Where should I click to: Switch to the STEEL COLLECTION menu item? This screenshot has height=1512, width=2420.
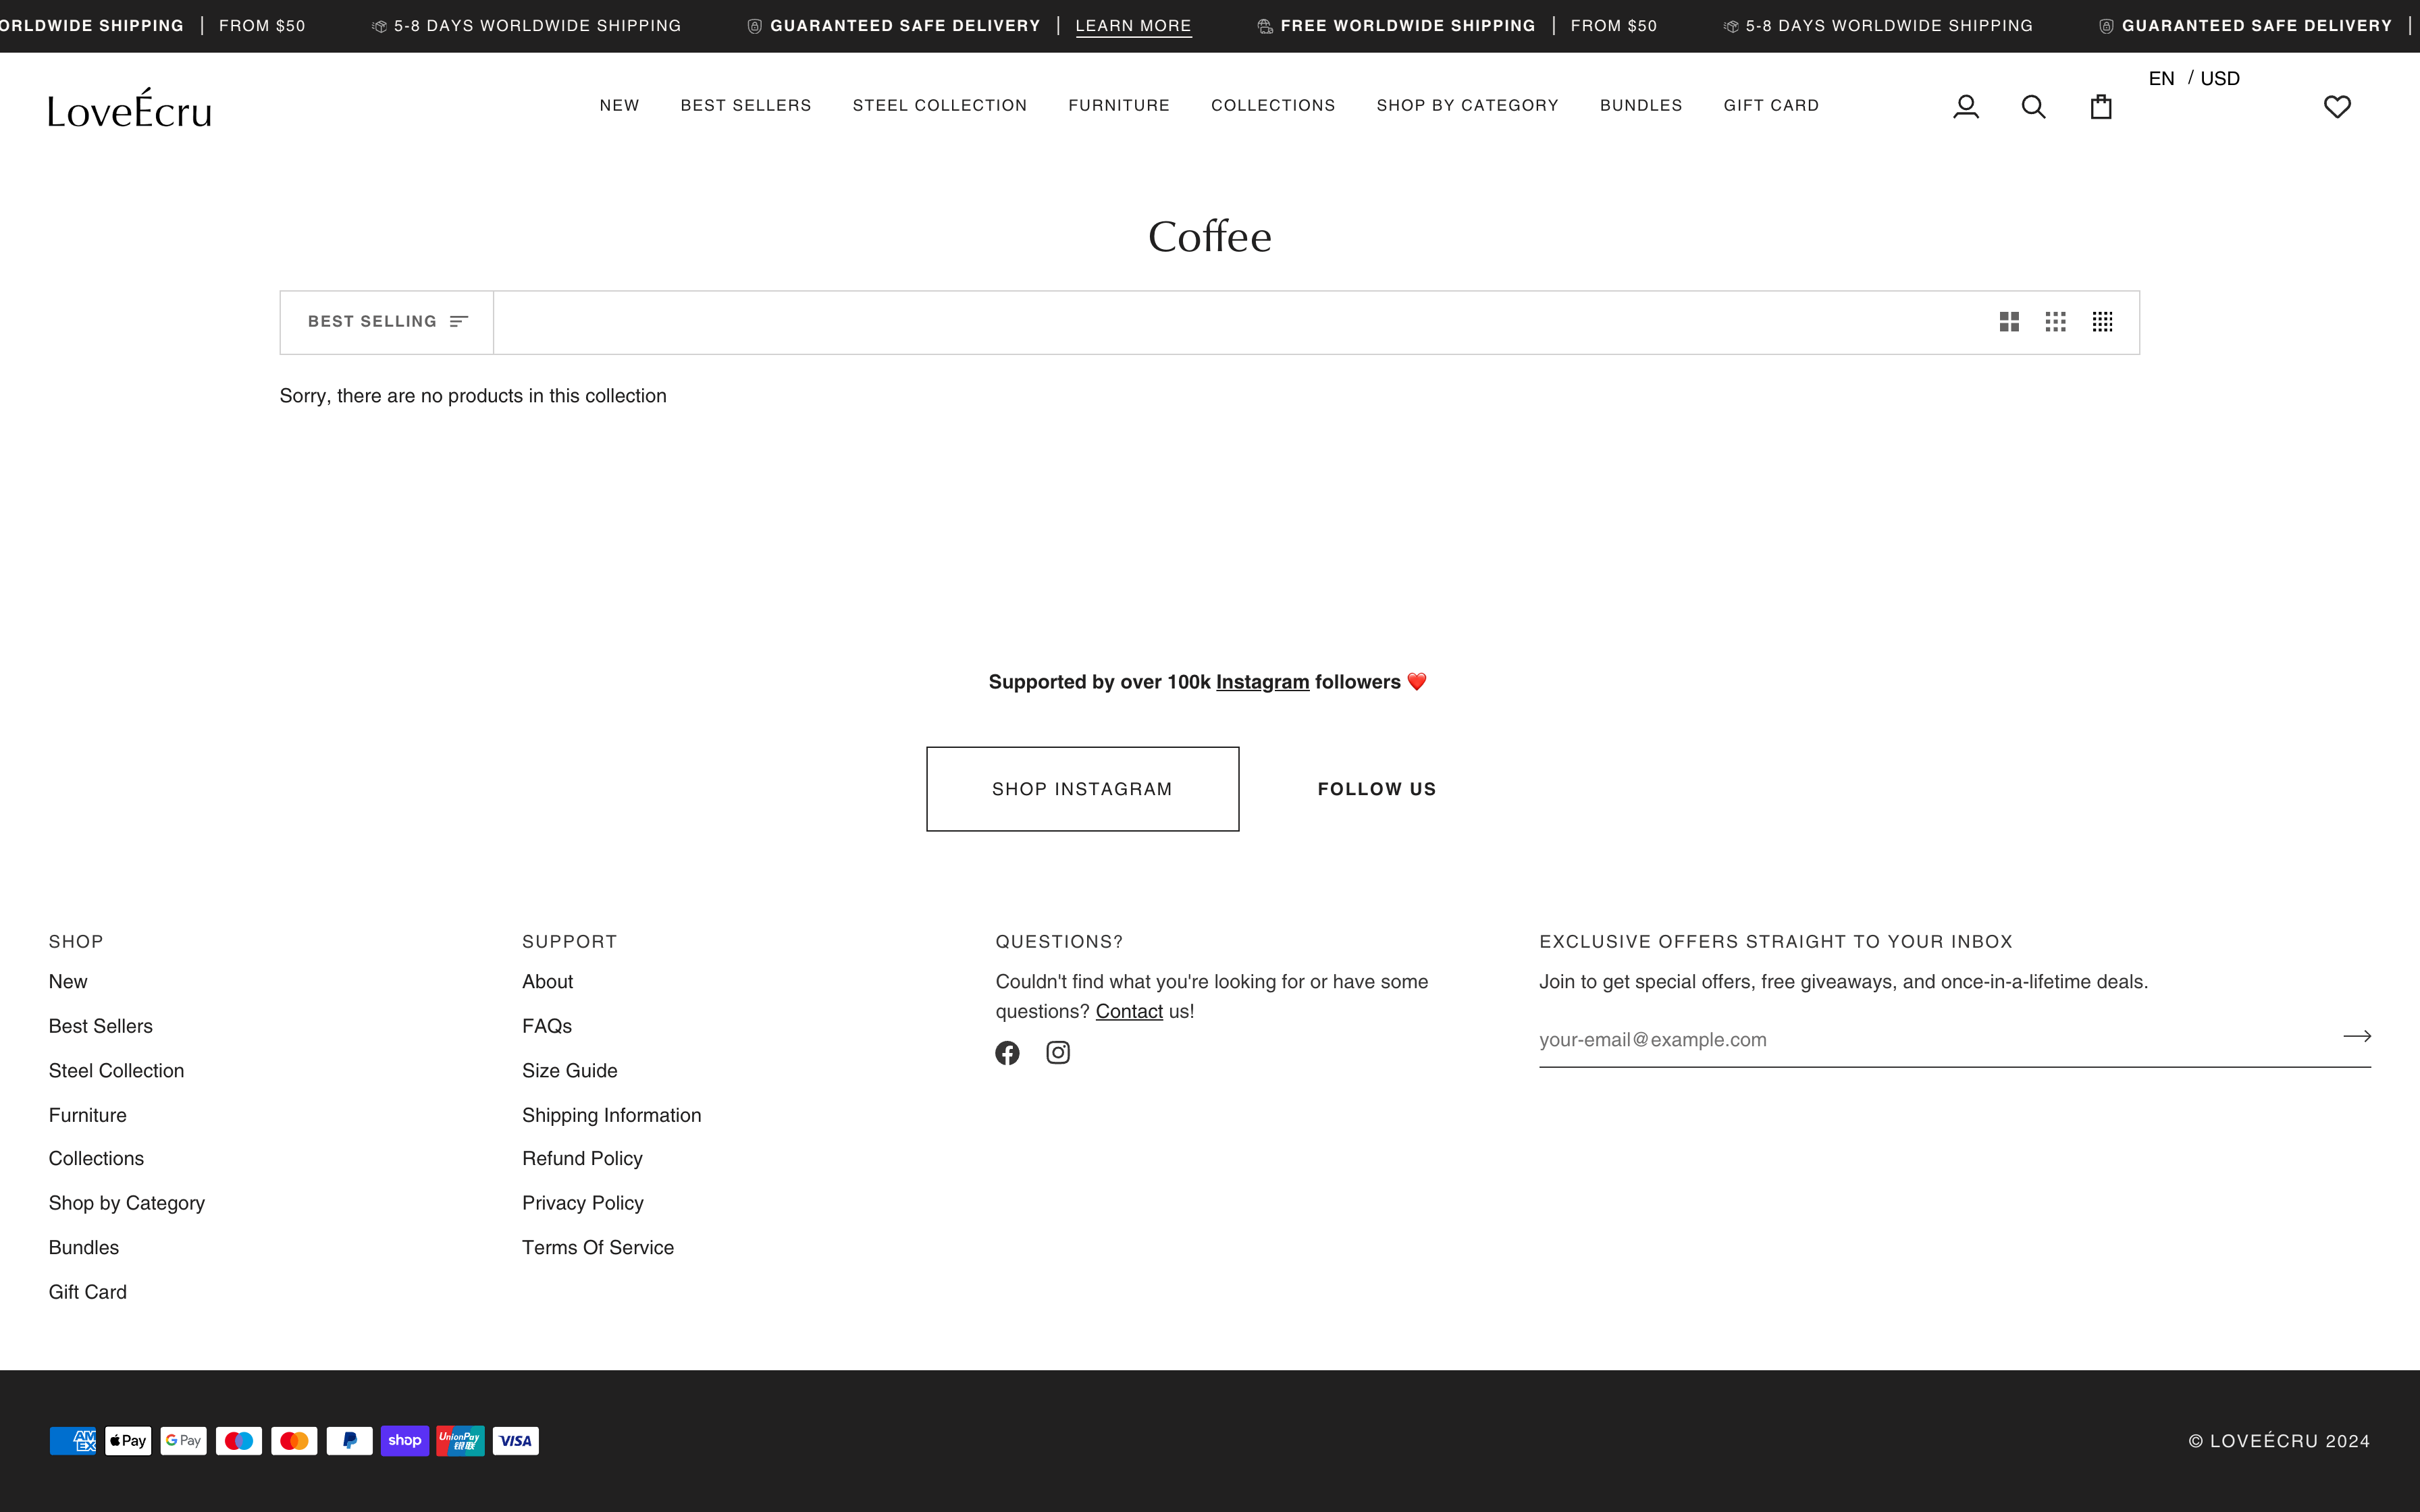click(x=939, y=105)
